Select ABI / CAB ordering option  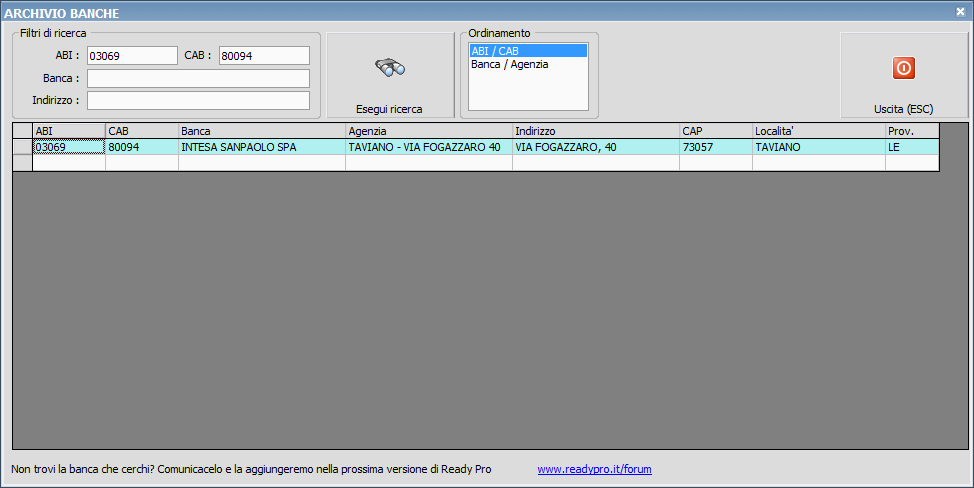click(528, 51)
